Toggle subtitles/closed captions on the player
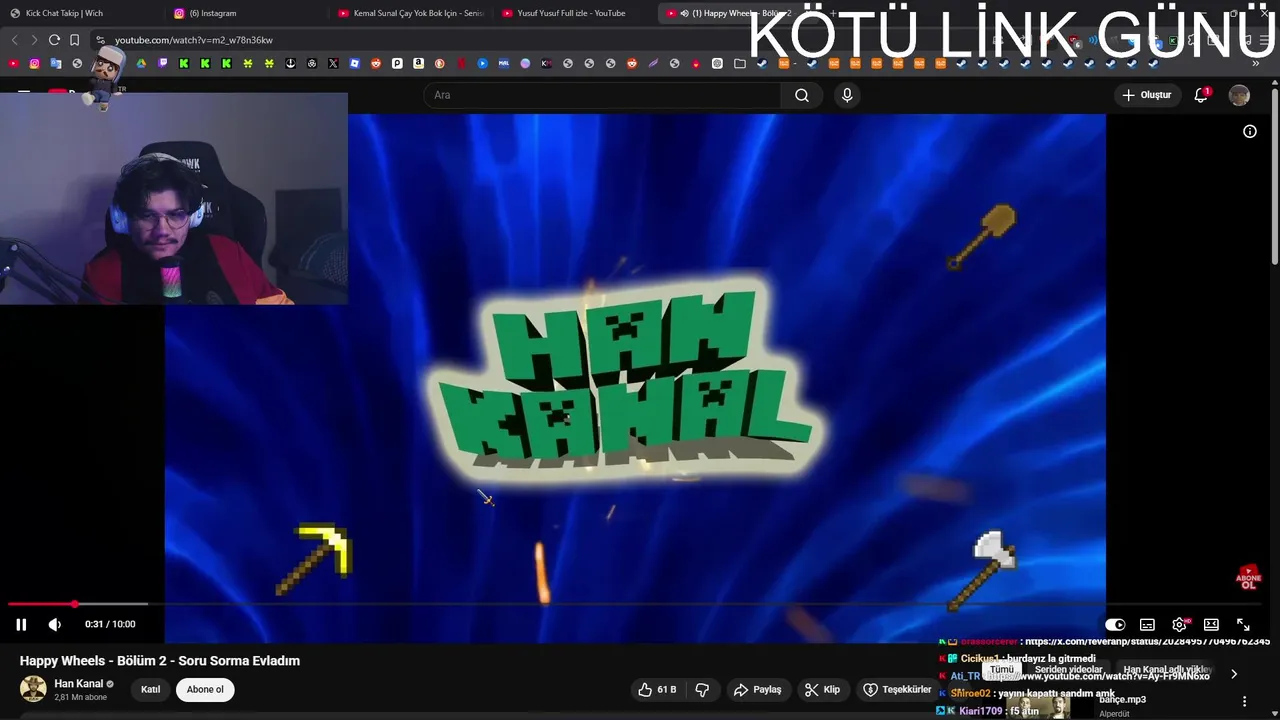This screenshot has height=720, width=1280. (1147, 624)
